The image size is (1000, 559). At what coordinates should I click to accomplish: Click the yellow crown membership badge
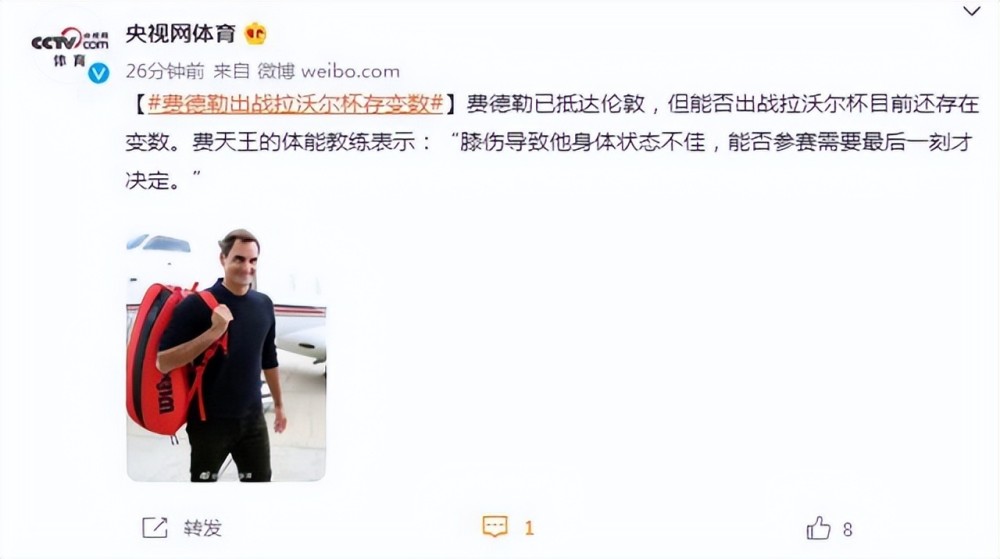tap(255, 33)
